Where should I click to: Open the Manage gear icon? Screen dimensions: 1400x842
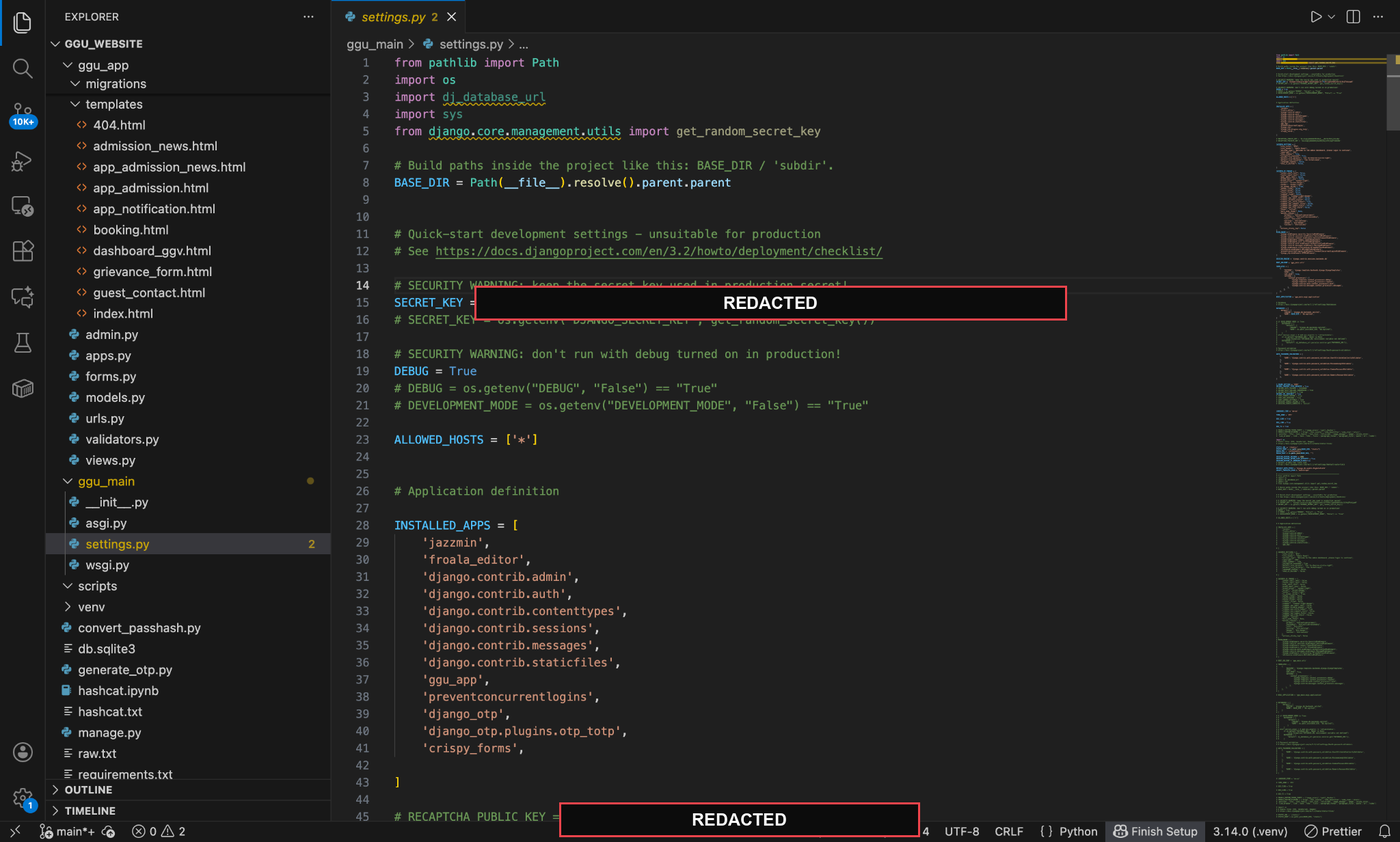coord(22,798)
